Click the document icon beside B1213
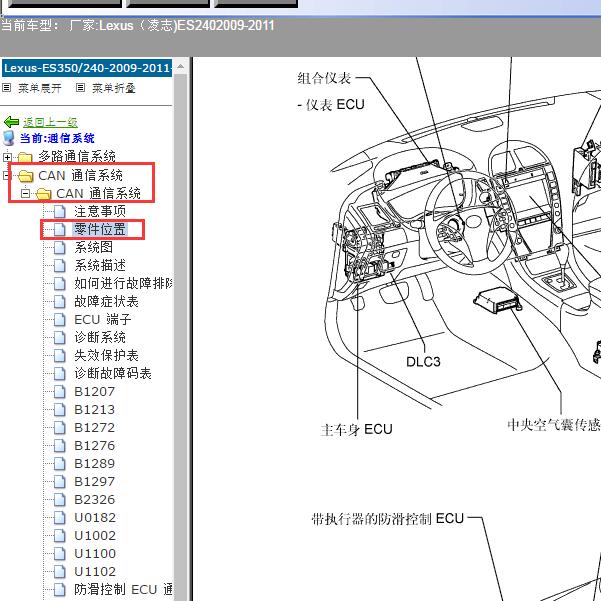 59,409
